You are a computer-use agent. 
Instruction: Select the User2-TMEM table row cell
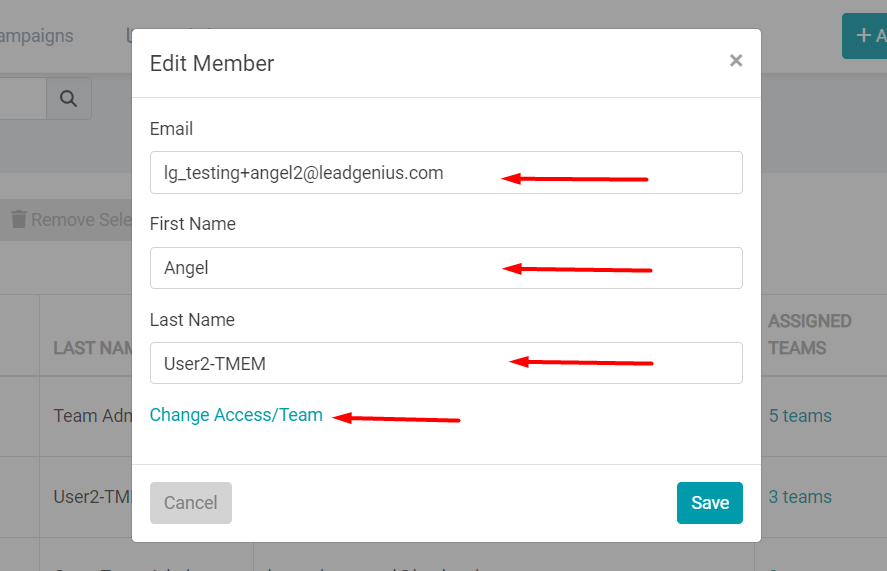(x=93, y=497)
